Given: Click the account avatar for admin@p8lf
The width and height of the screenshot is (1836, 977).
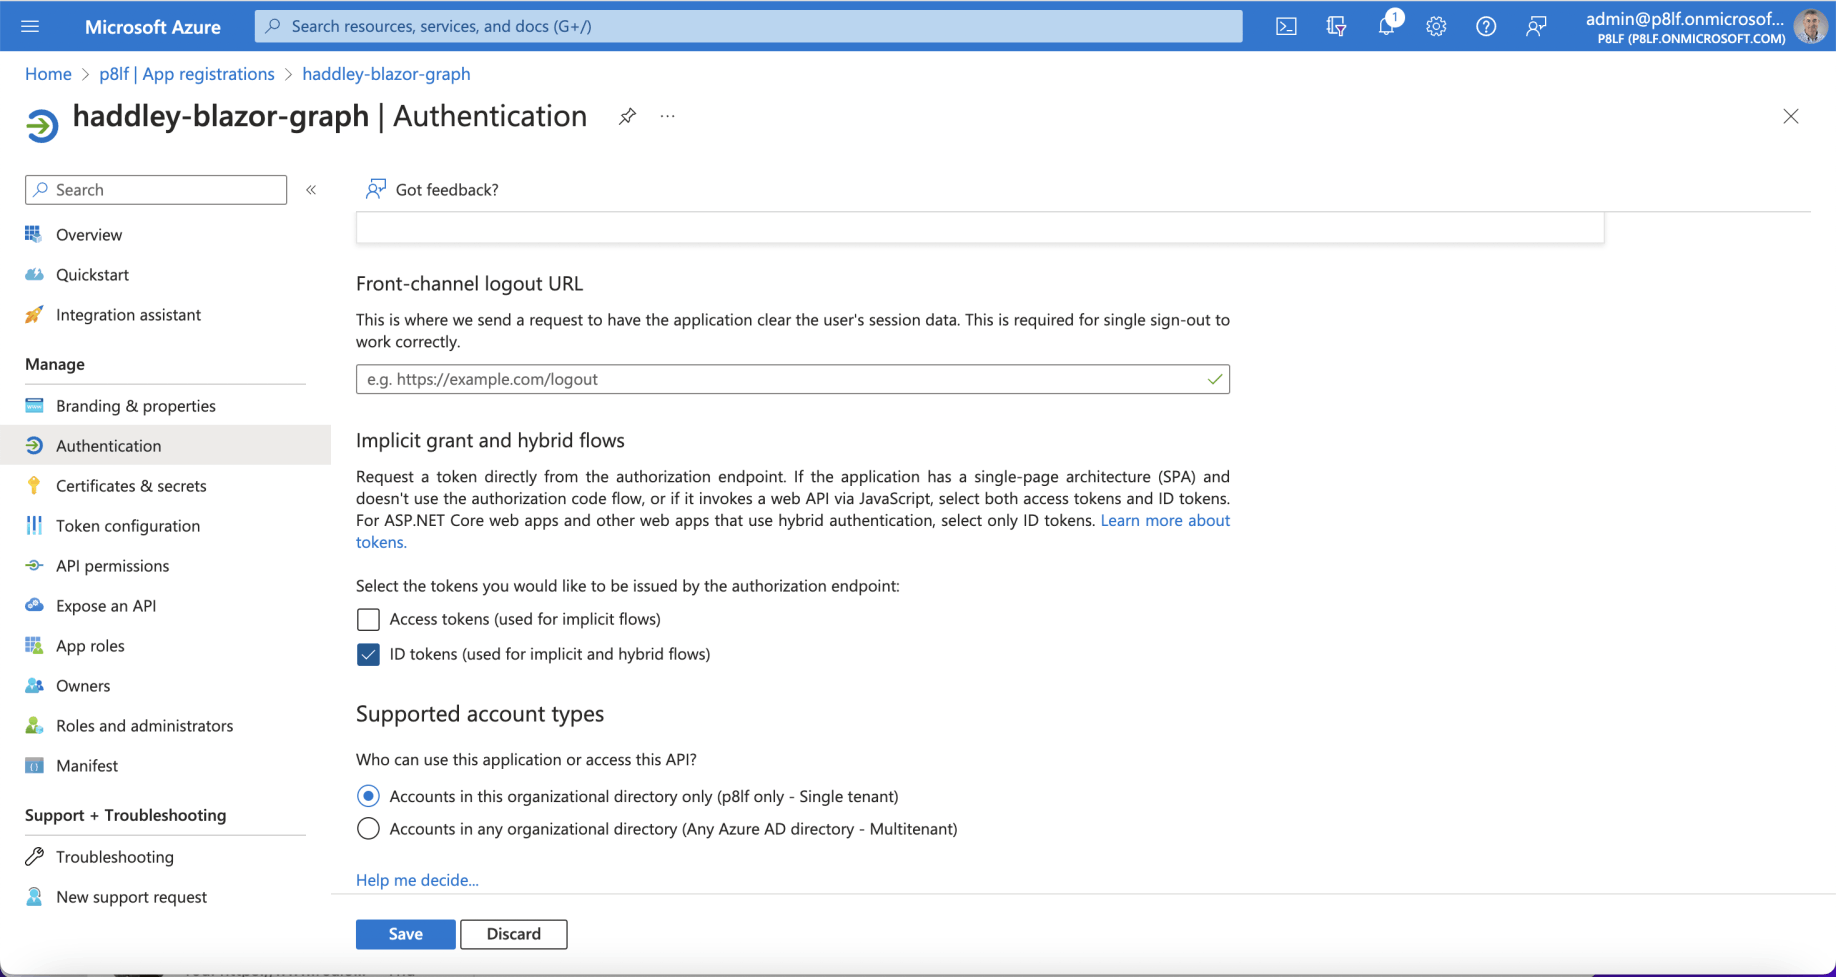Looking at the screenshot, I should 1812,26.
